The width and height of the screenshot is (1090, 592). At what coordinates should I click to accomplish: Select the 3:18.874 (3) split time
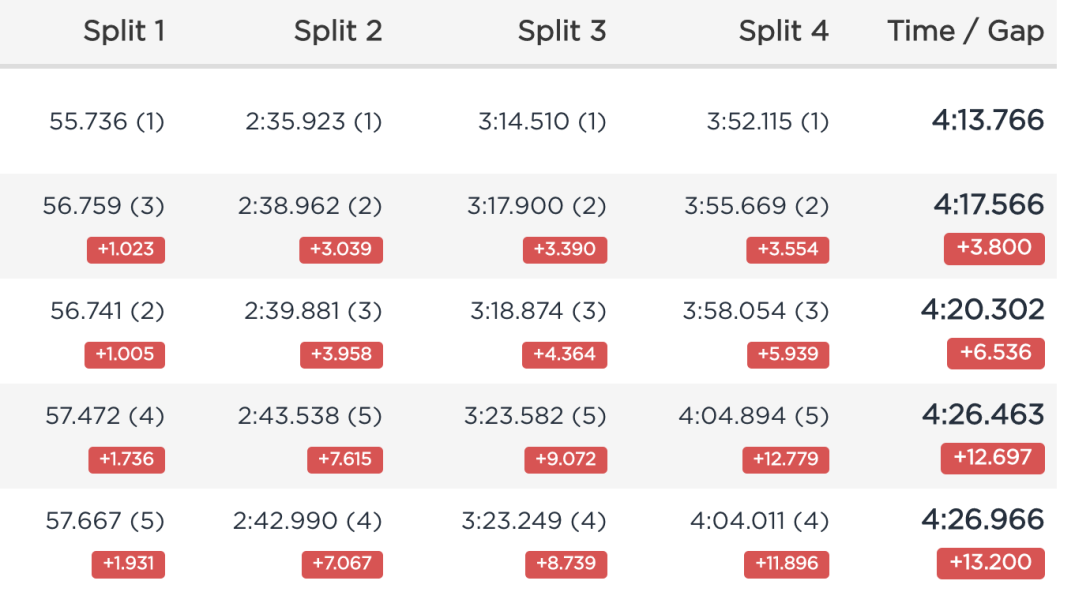(x=538, y=311)
